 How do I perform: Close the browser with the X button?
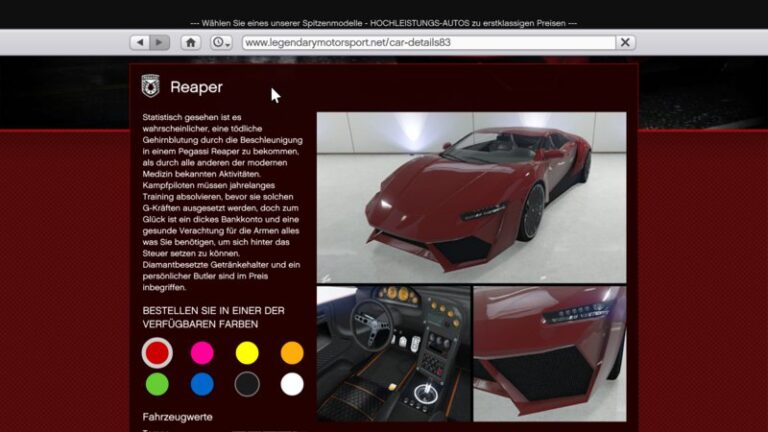[625, 43]
